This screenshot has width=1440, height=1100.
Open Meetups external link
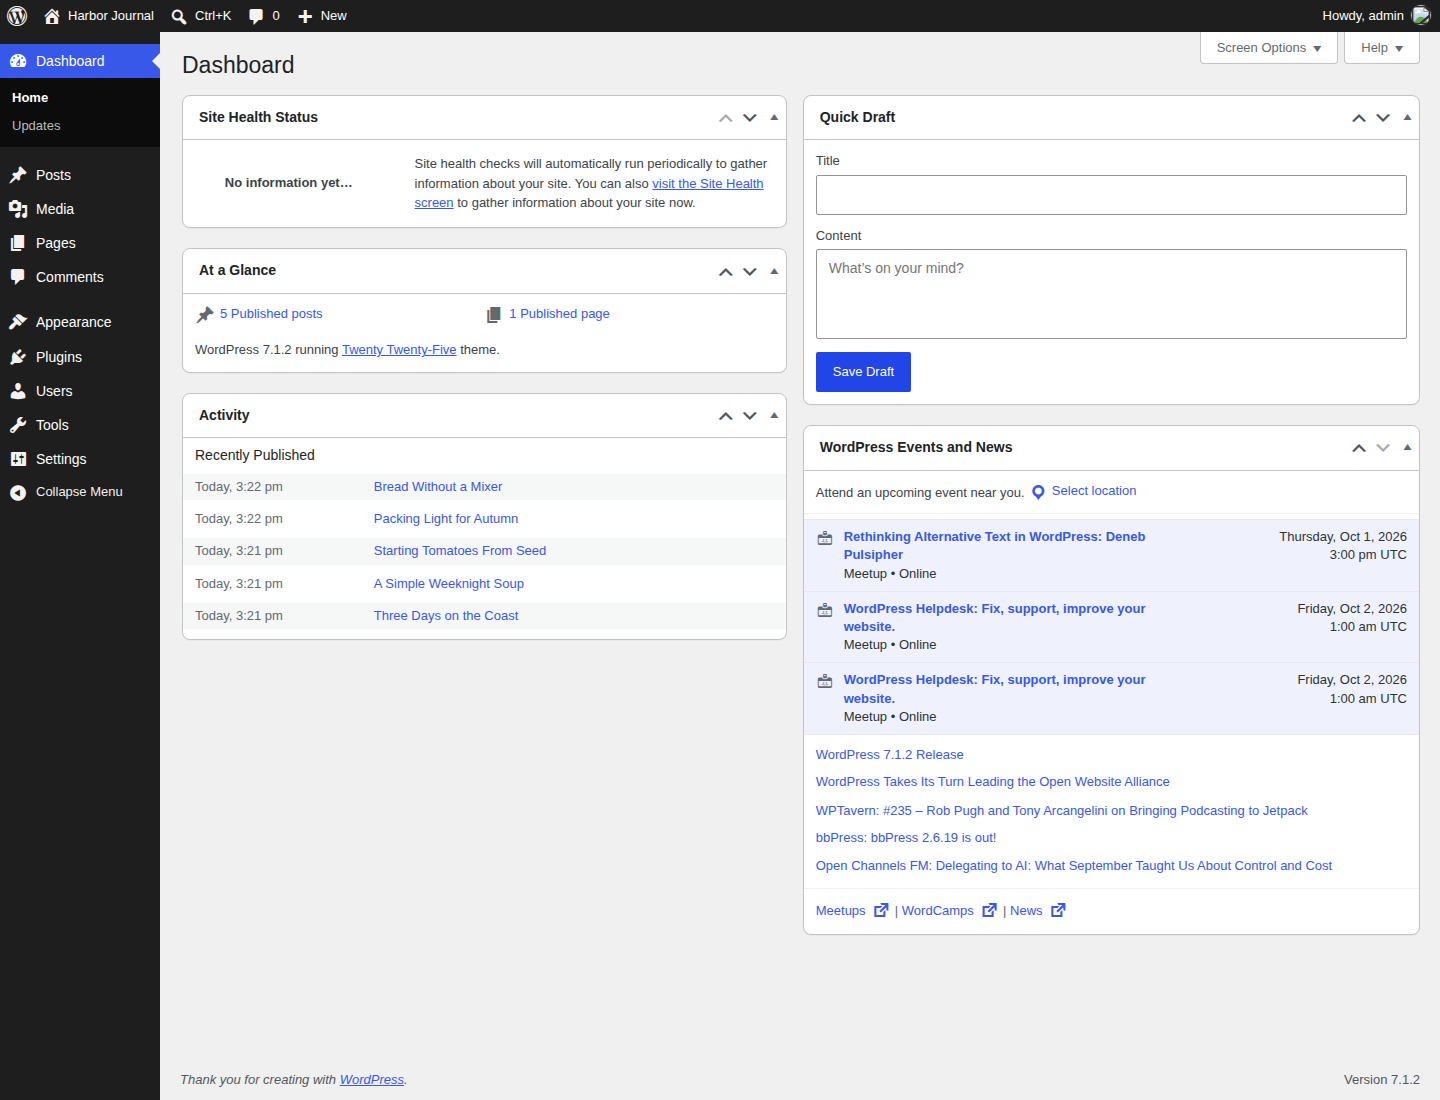point(852,911)
